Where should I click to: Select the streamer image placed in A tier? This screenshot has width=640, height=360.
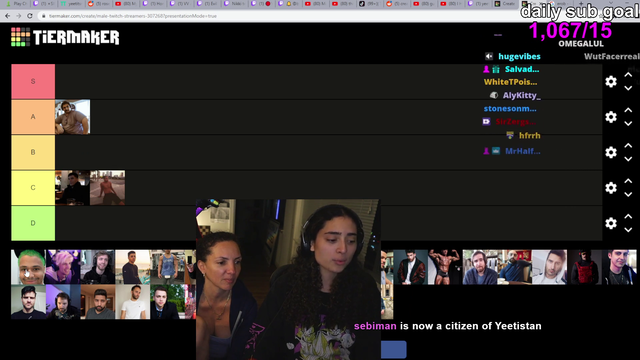coord(73,117)
